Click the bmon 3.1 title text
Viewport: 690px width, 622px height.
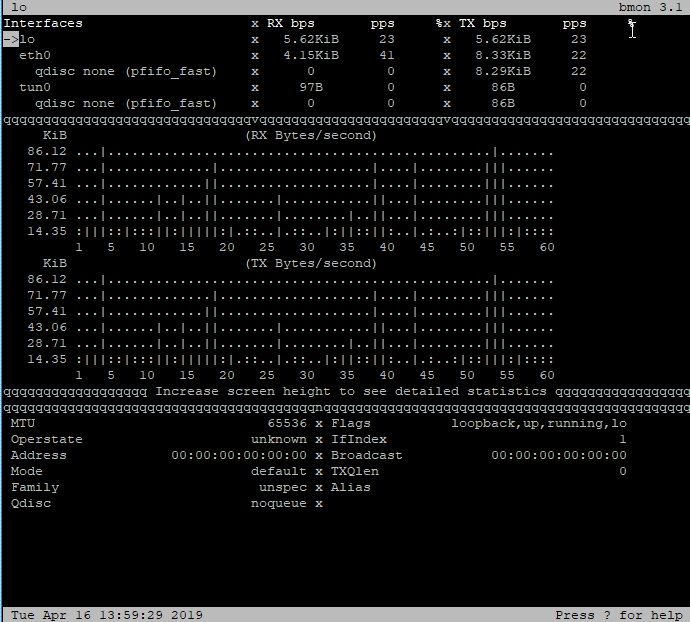click(650, 7)
